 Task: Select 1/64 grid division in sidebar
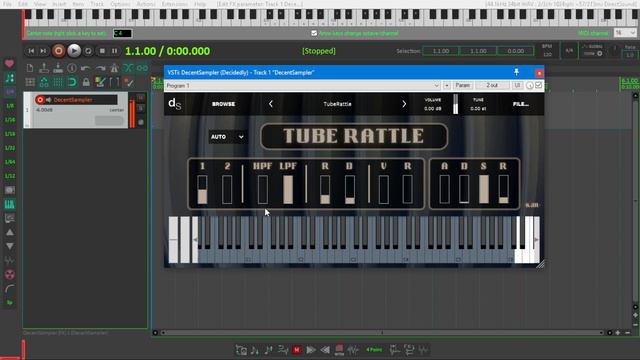coord(9,162)
